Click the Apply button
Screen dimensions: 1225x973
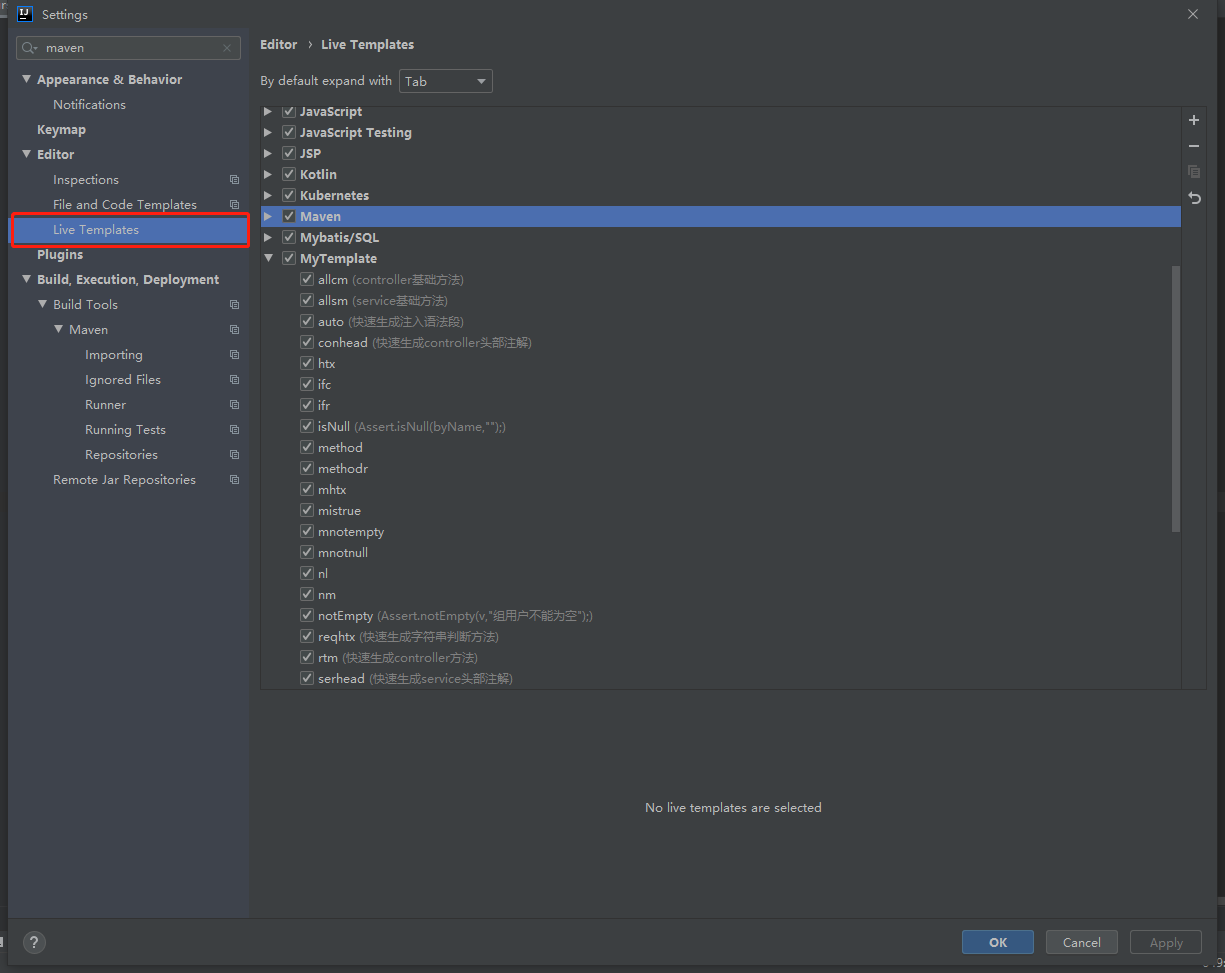(1166, 942)
